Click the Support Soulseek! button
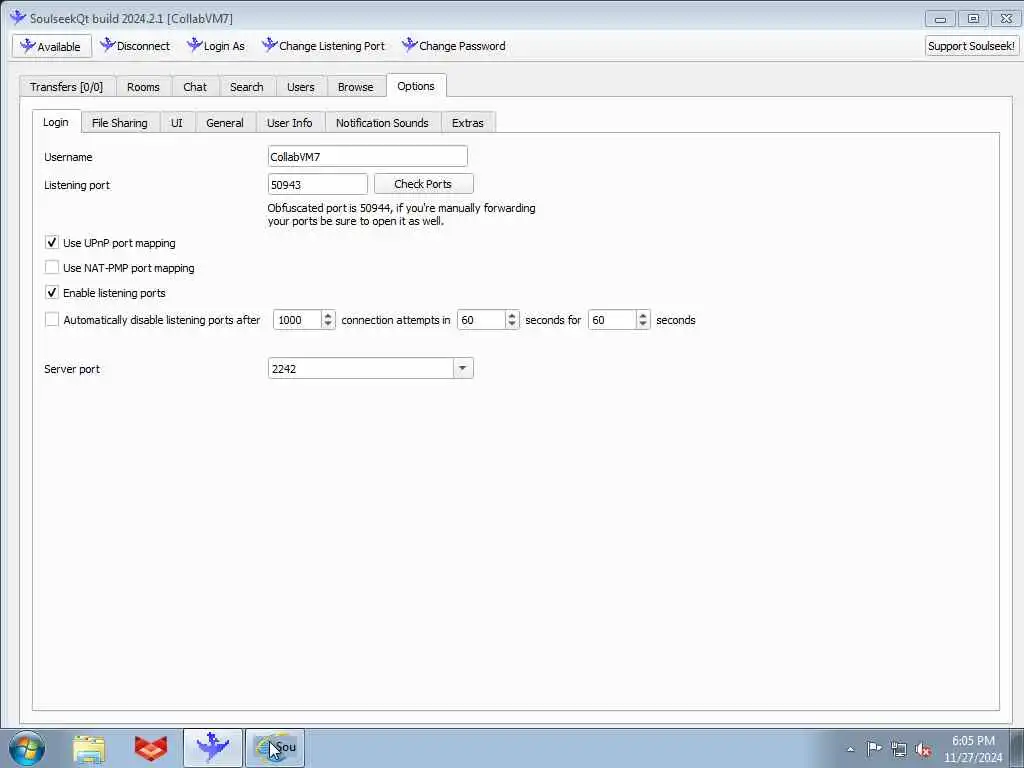 971,46
